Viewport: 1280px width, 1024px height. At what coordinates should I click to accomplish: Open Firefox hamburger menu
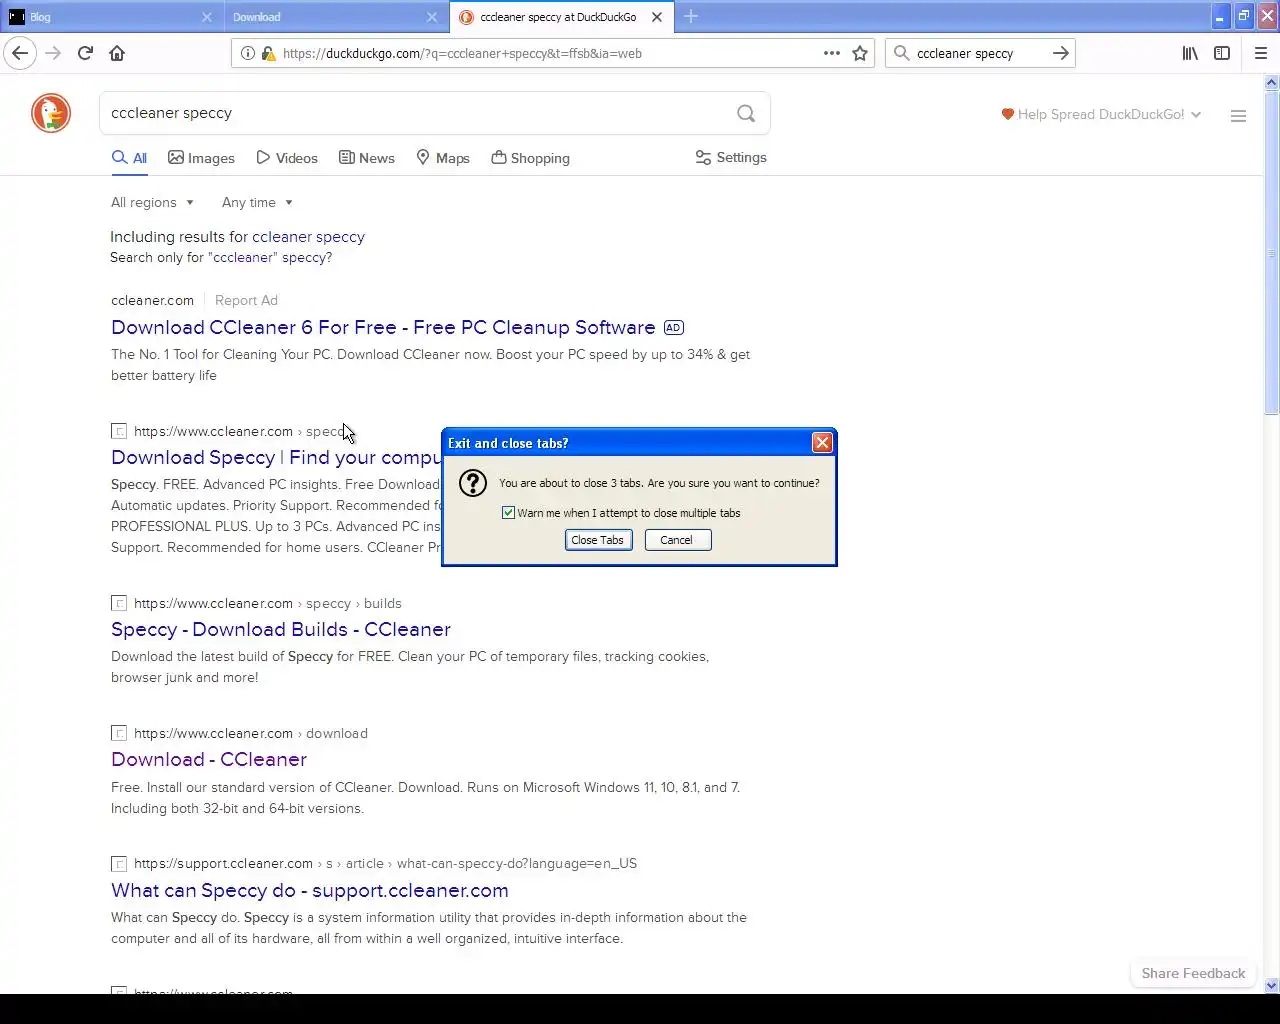click(x=1261, y=53)
